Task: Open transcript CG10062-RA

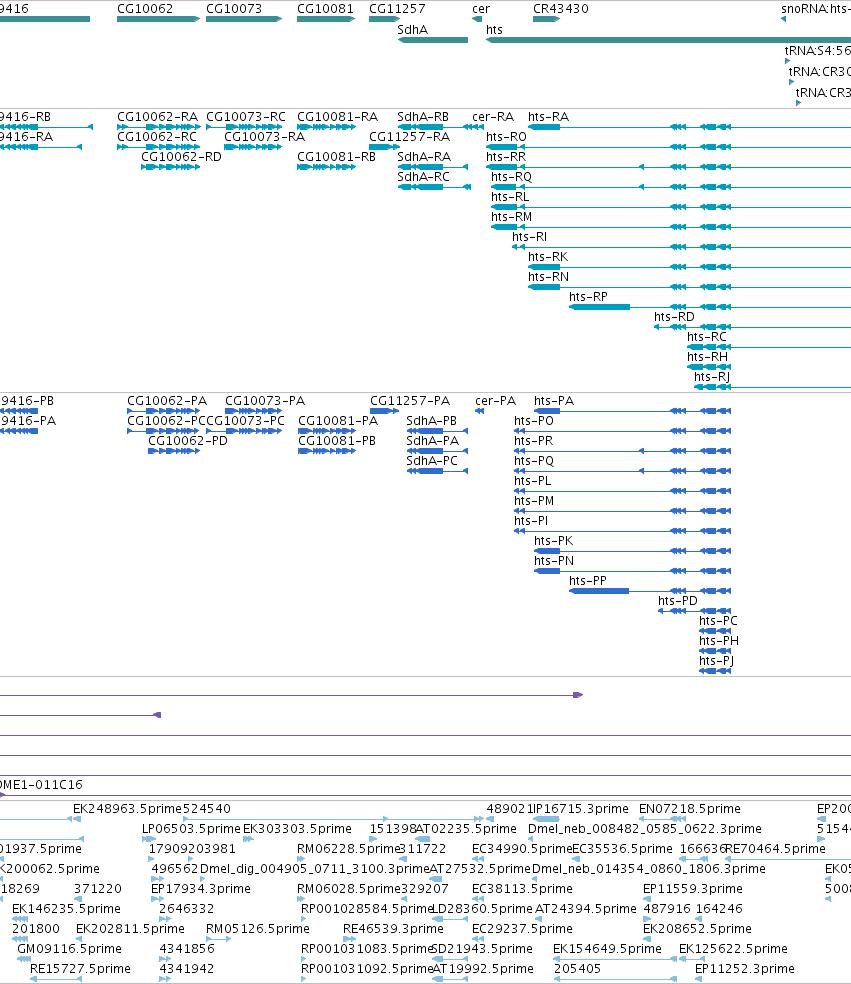Action: pyautogui.click(x=158, y=117)
